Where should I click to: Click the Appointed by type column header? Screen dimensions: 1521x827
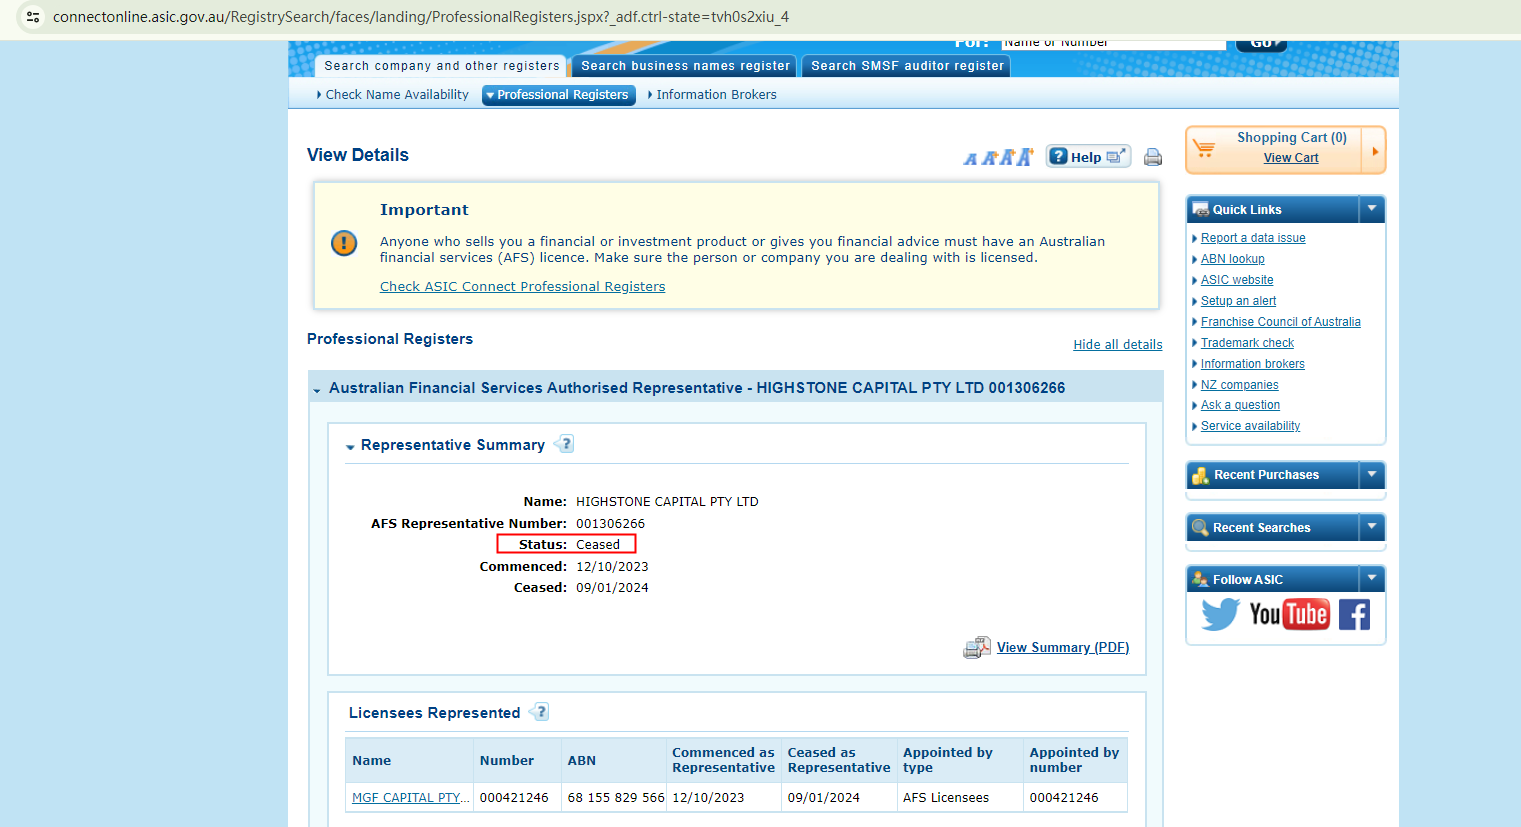[960, 761]
